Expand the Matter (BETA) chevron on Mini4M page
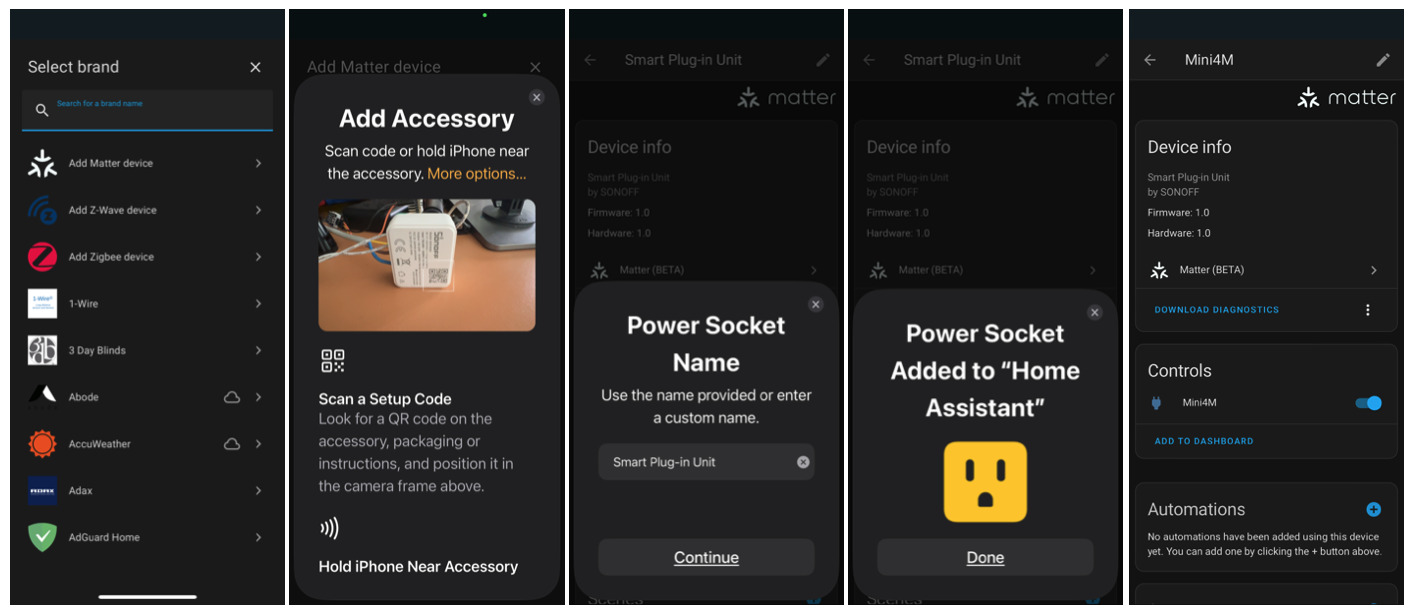 (x=1373, y=270)
